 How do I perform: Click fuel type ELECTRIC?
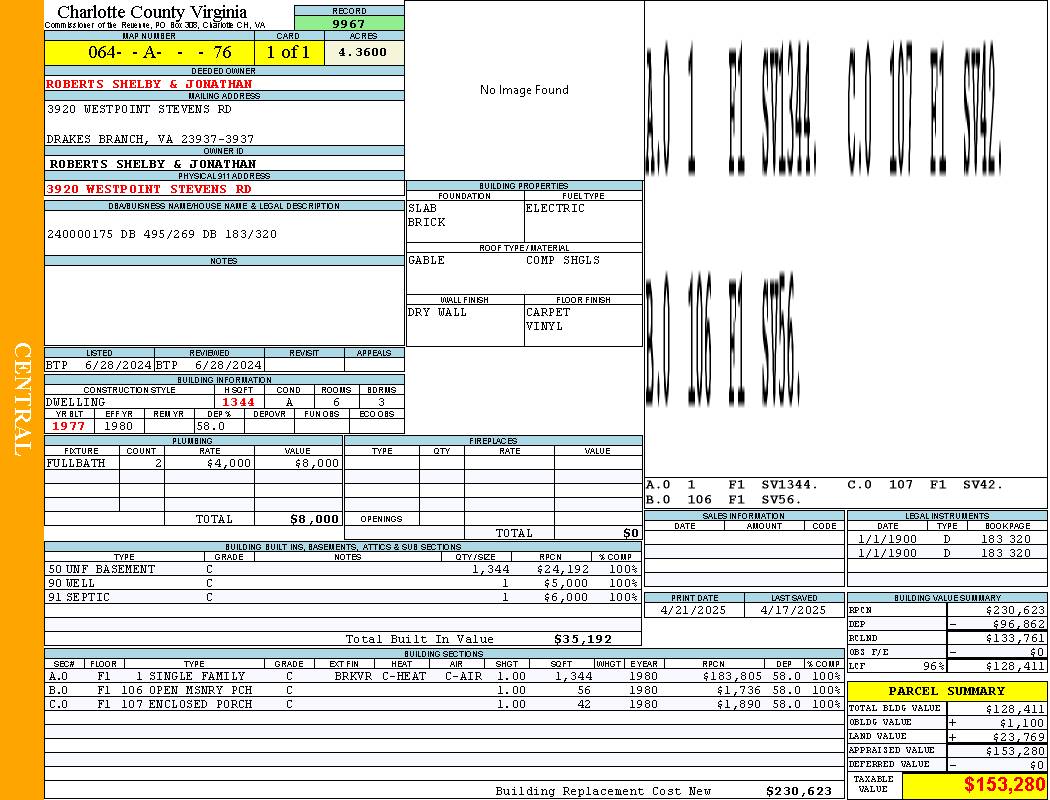click(x=555, y=208)
